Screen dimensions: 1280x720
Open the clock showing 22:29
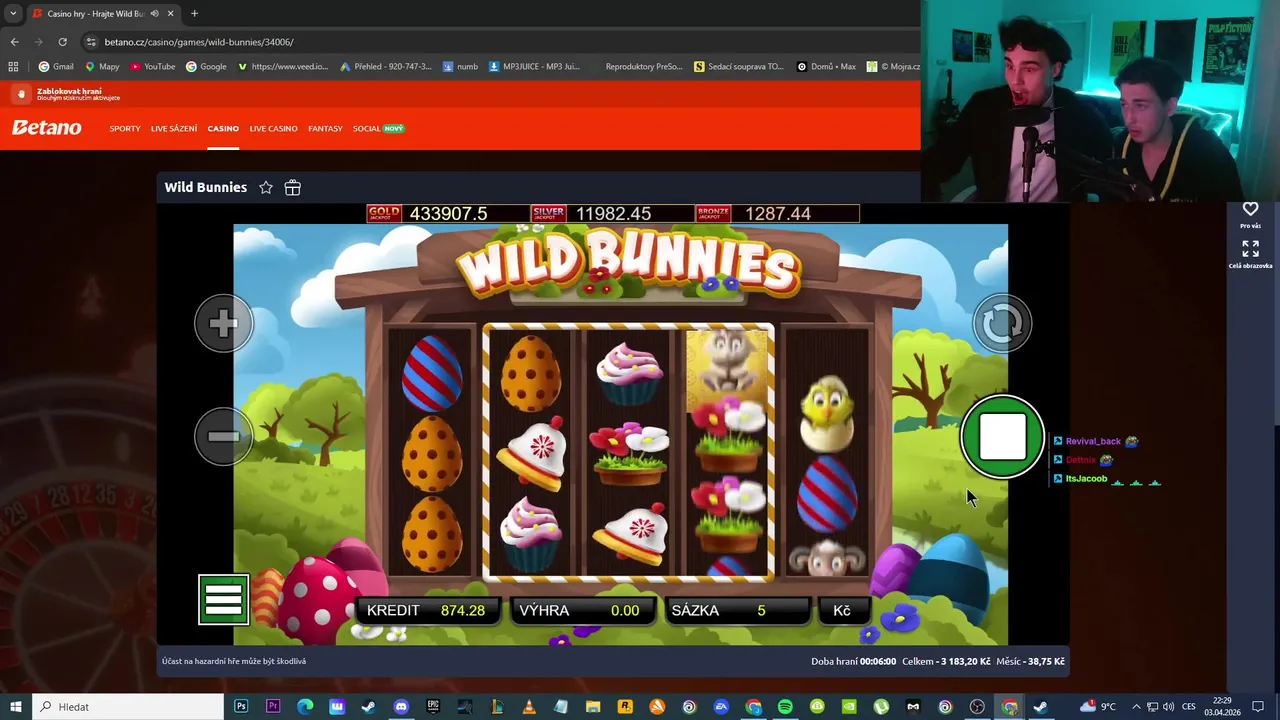[x=1222, y=707]
